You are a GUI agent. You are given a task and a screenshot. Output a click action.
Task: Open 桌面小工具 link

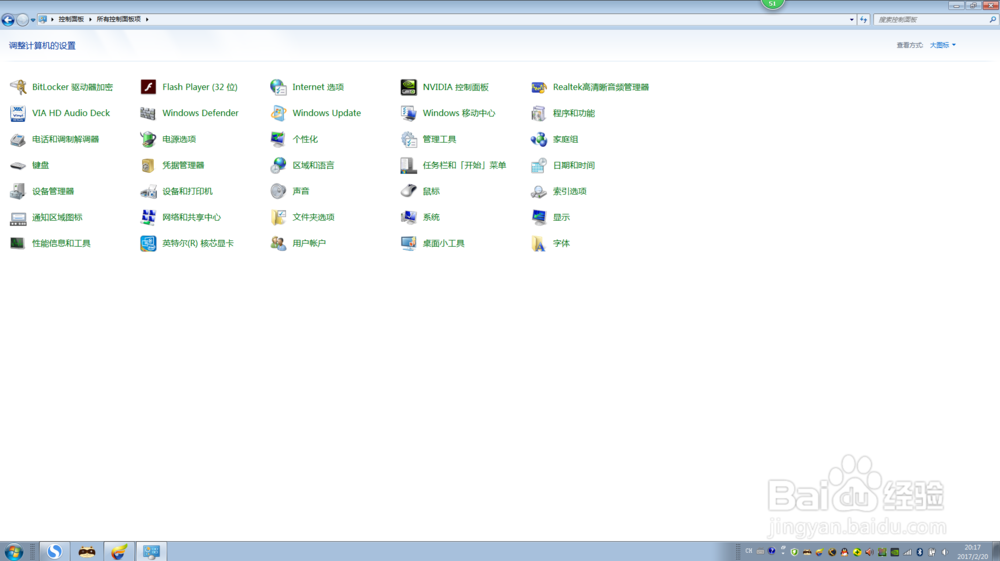[443, 244]
